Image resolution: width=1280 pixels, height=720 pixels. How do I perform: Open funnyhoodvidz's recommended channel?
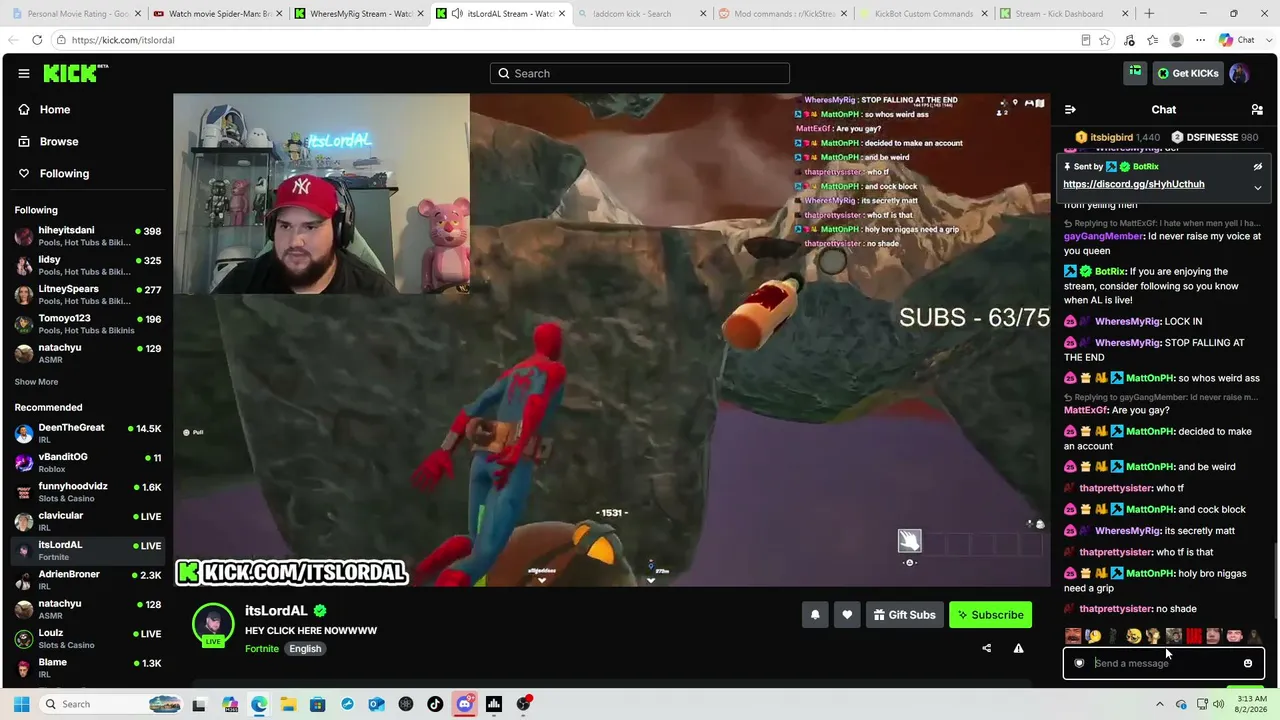tap(86, 492)
